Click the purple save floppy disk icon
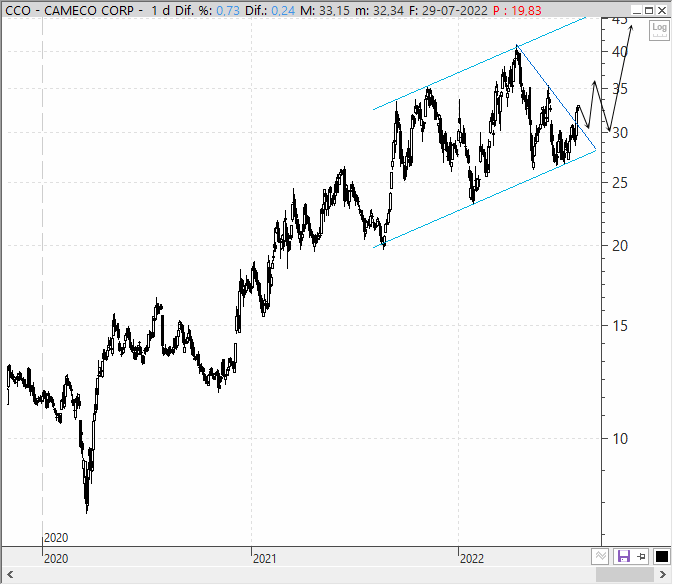673x585 pixels. click(623, 557)
